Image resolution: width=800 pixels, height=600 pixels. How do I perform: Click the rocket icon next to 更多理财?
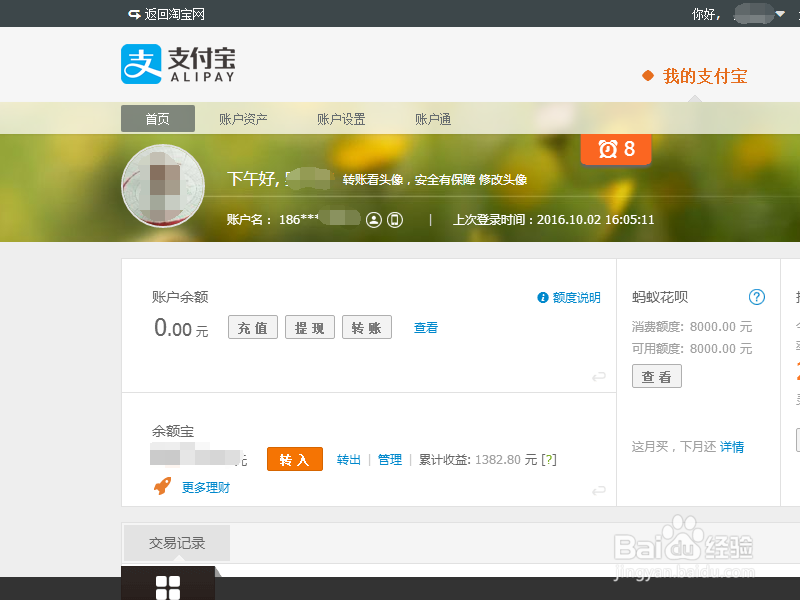(x=163, y=486)
